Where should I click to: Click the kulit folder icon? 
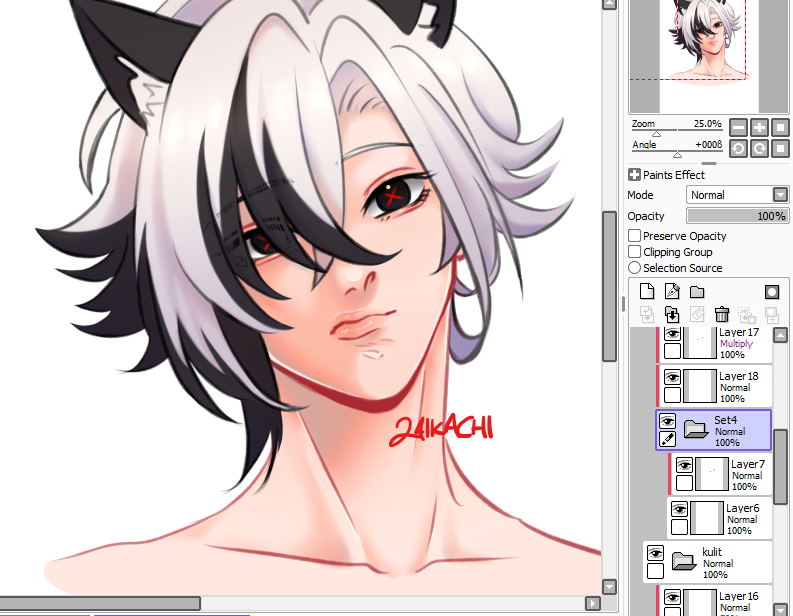[x=684, y=561]
